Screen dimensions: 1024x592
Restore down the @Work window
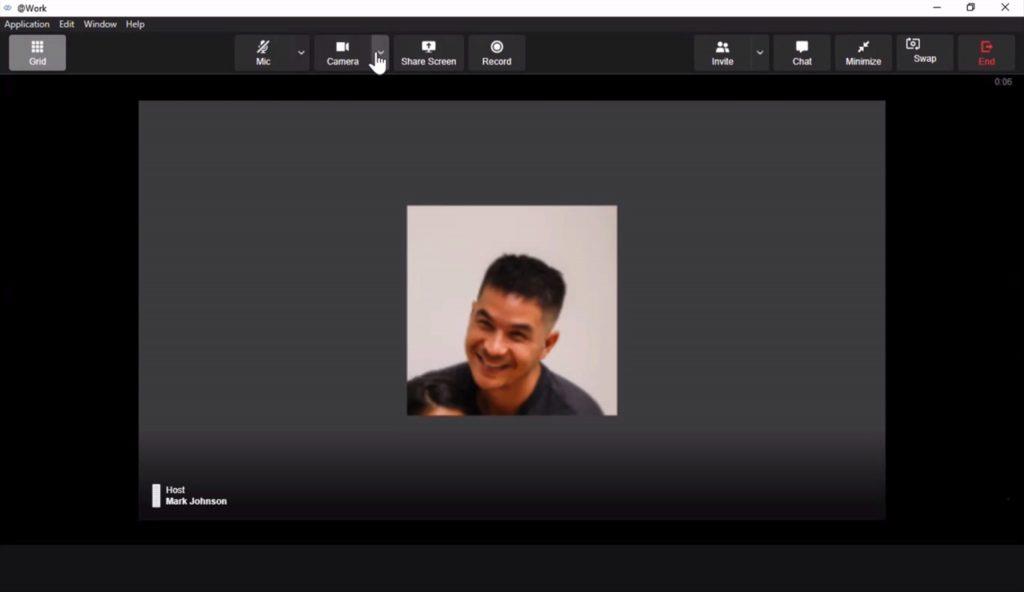(970, 8)
